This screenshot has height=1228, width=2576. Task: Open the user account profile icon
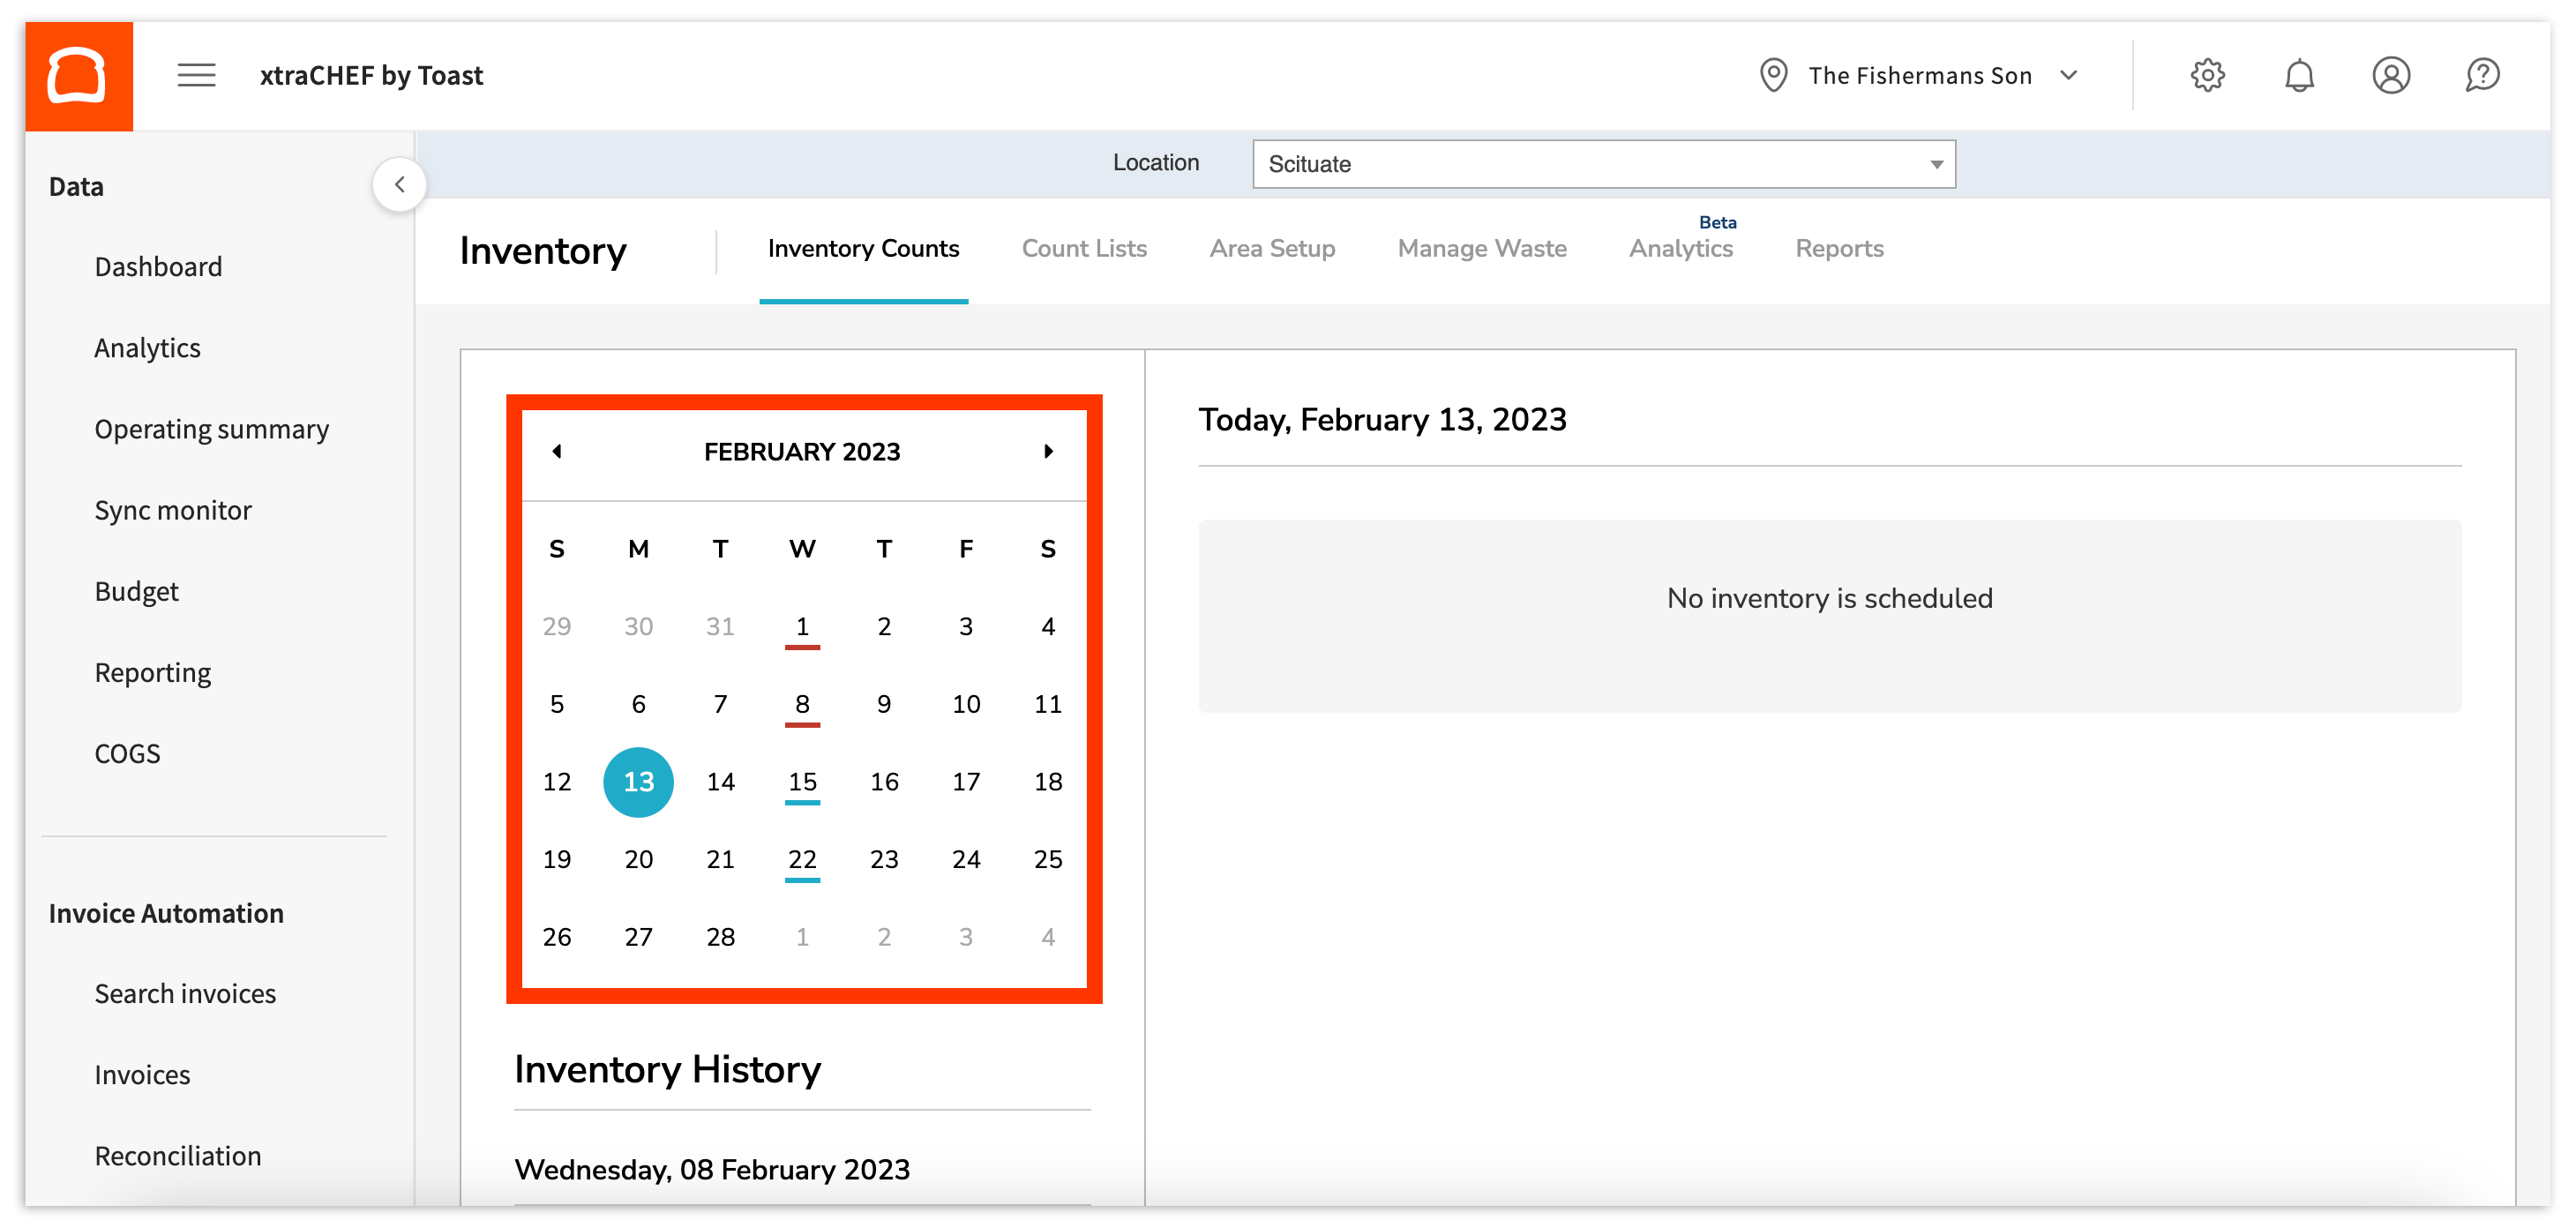[2390, 75]
